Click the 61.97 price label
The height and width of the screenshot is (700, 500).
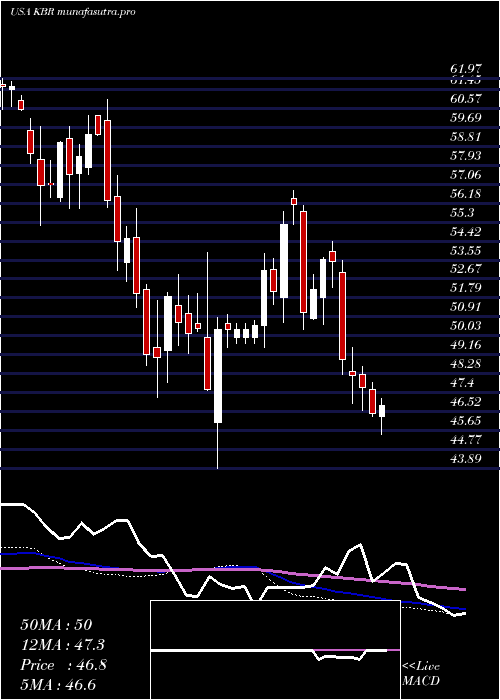(466, 69)
